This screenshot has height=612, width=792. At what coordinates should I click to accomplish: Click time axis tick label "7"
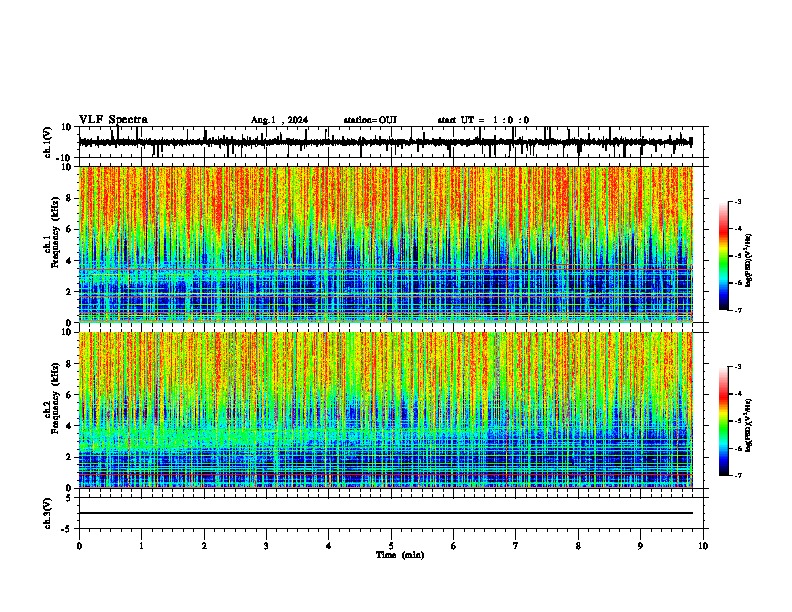tap(516, 546)
